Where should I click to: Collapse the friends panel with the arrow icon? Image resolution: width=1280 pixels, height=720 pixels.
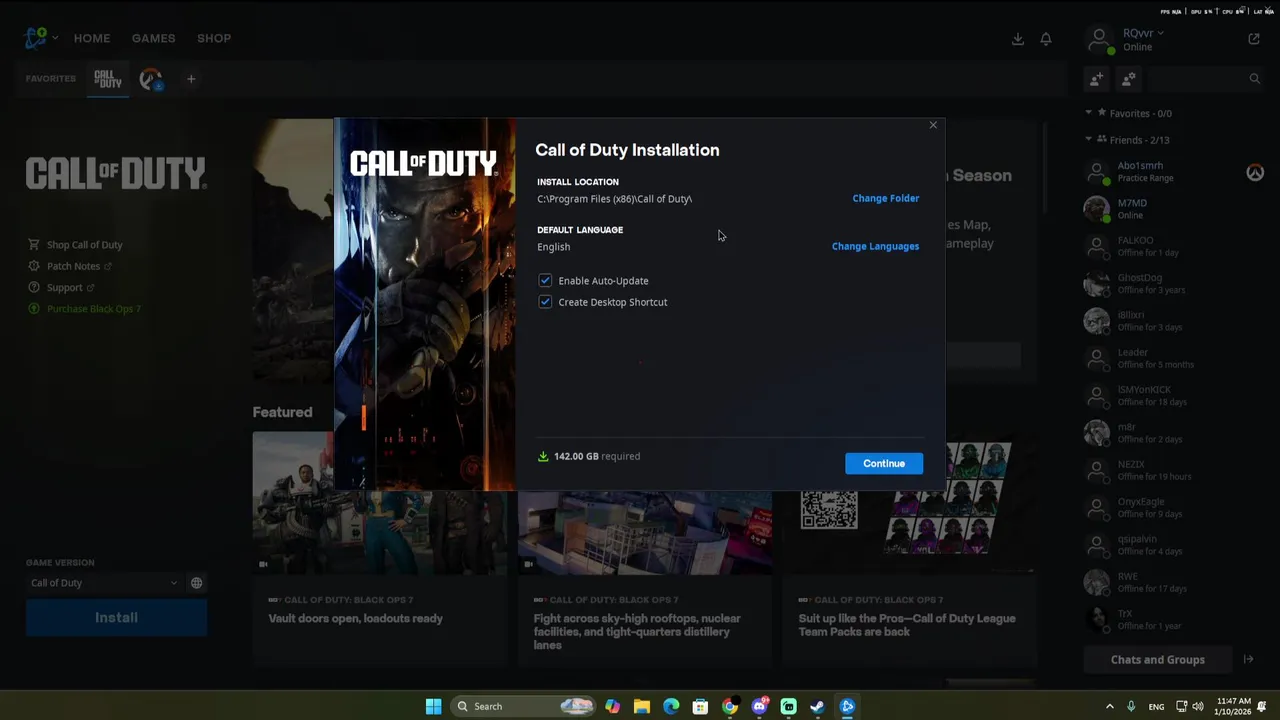tap(1248, 659)
